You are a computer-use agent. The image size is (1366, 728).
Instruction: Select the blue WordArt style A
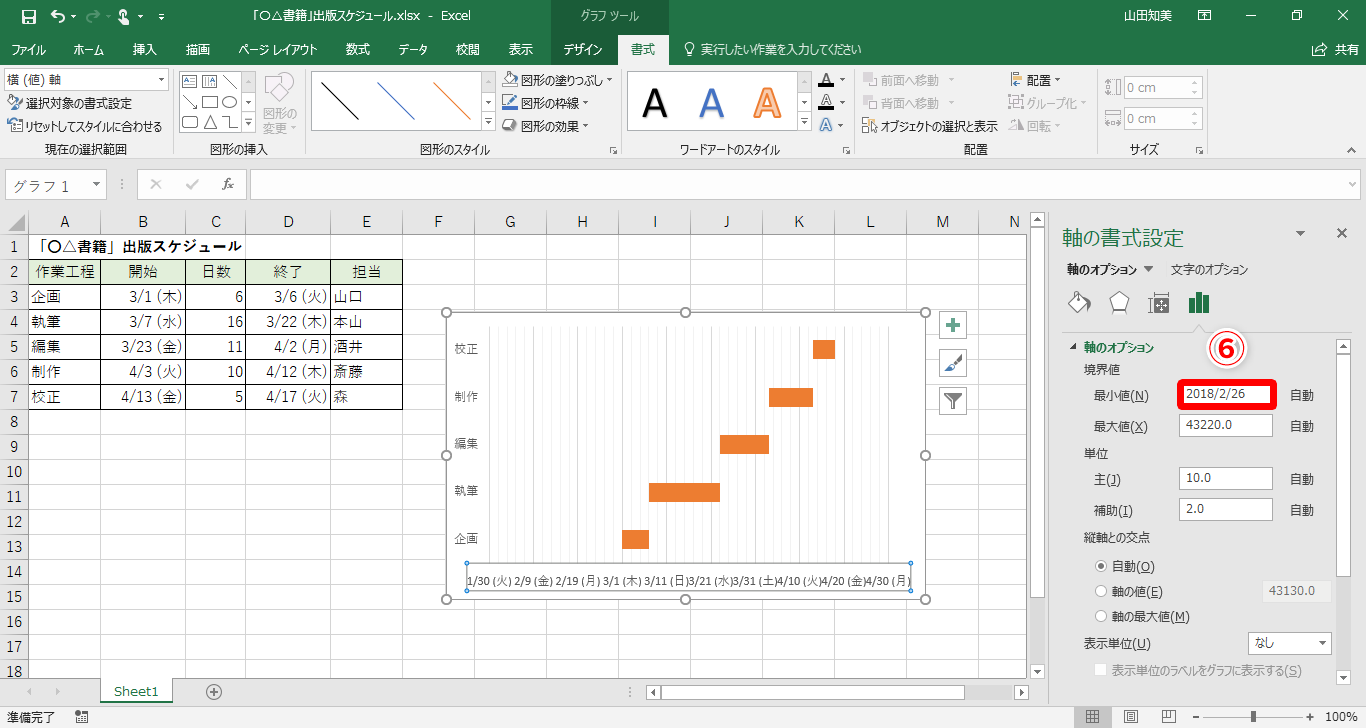click(x=711, y=102)
